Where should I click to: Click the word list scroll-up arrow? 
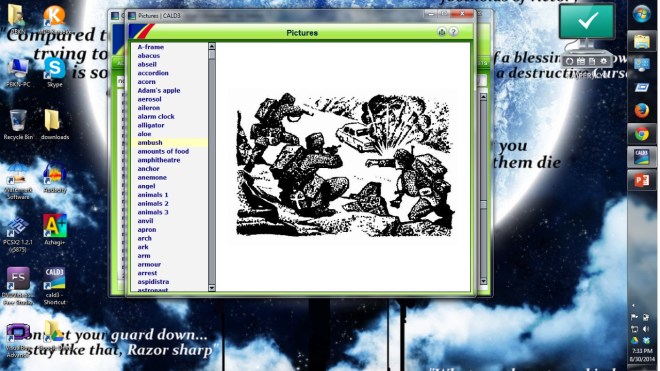click(x=212, y=46)
